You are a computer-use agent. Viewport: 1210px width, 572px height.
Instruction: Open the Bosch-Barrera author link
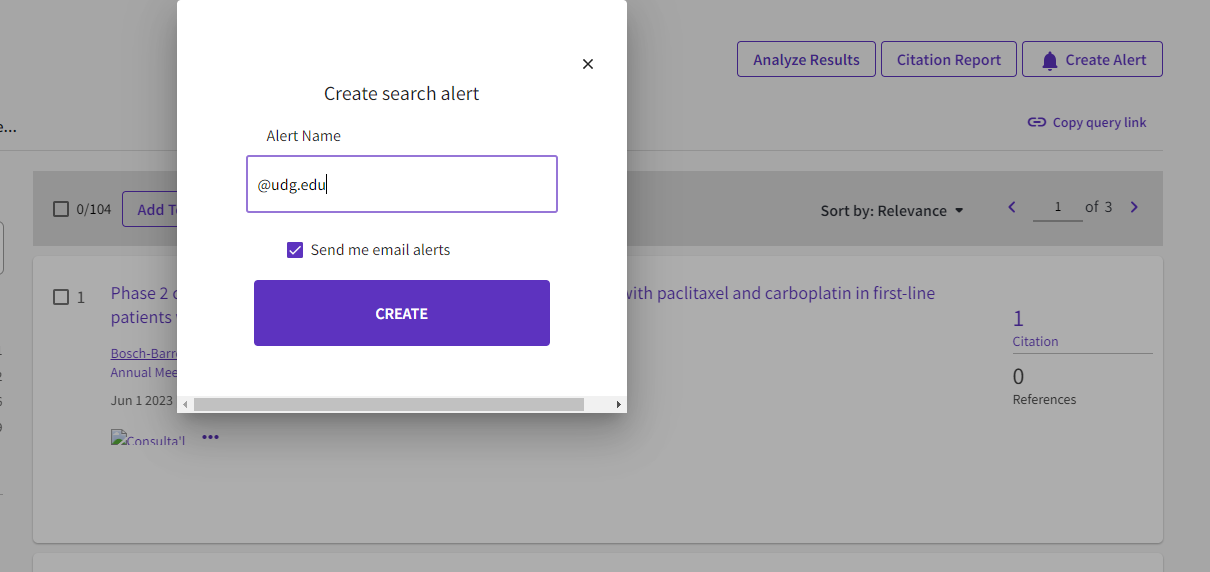[x=144, y=354]
